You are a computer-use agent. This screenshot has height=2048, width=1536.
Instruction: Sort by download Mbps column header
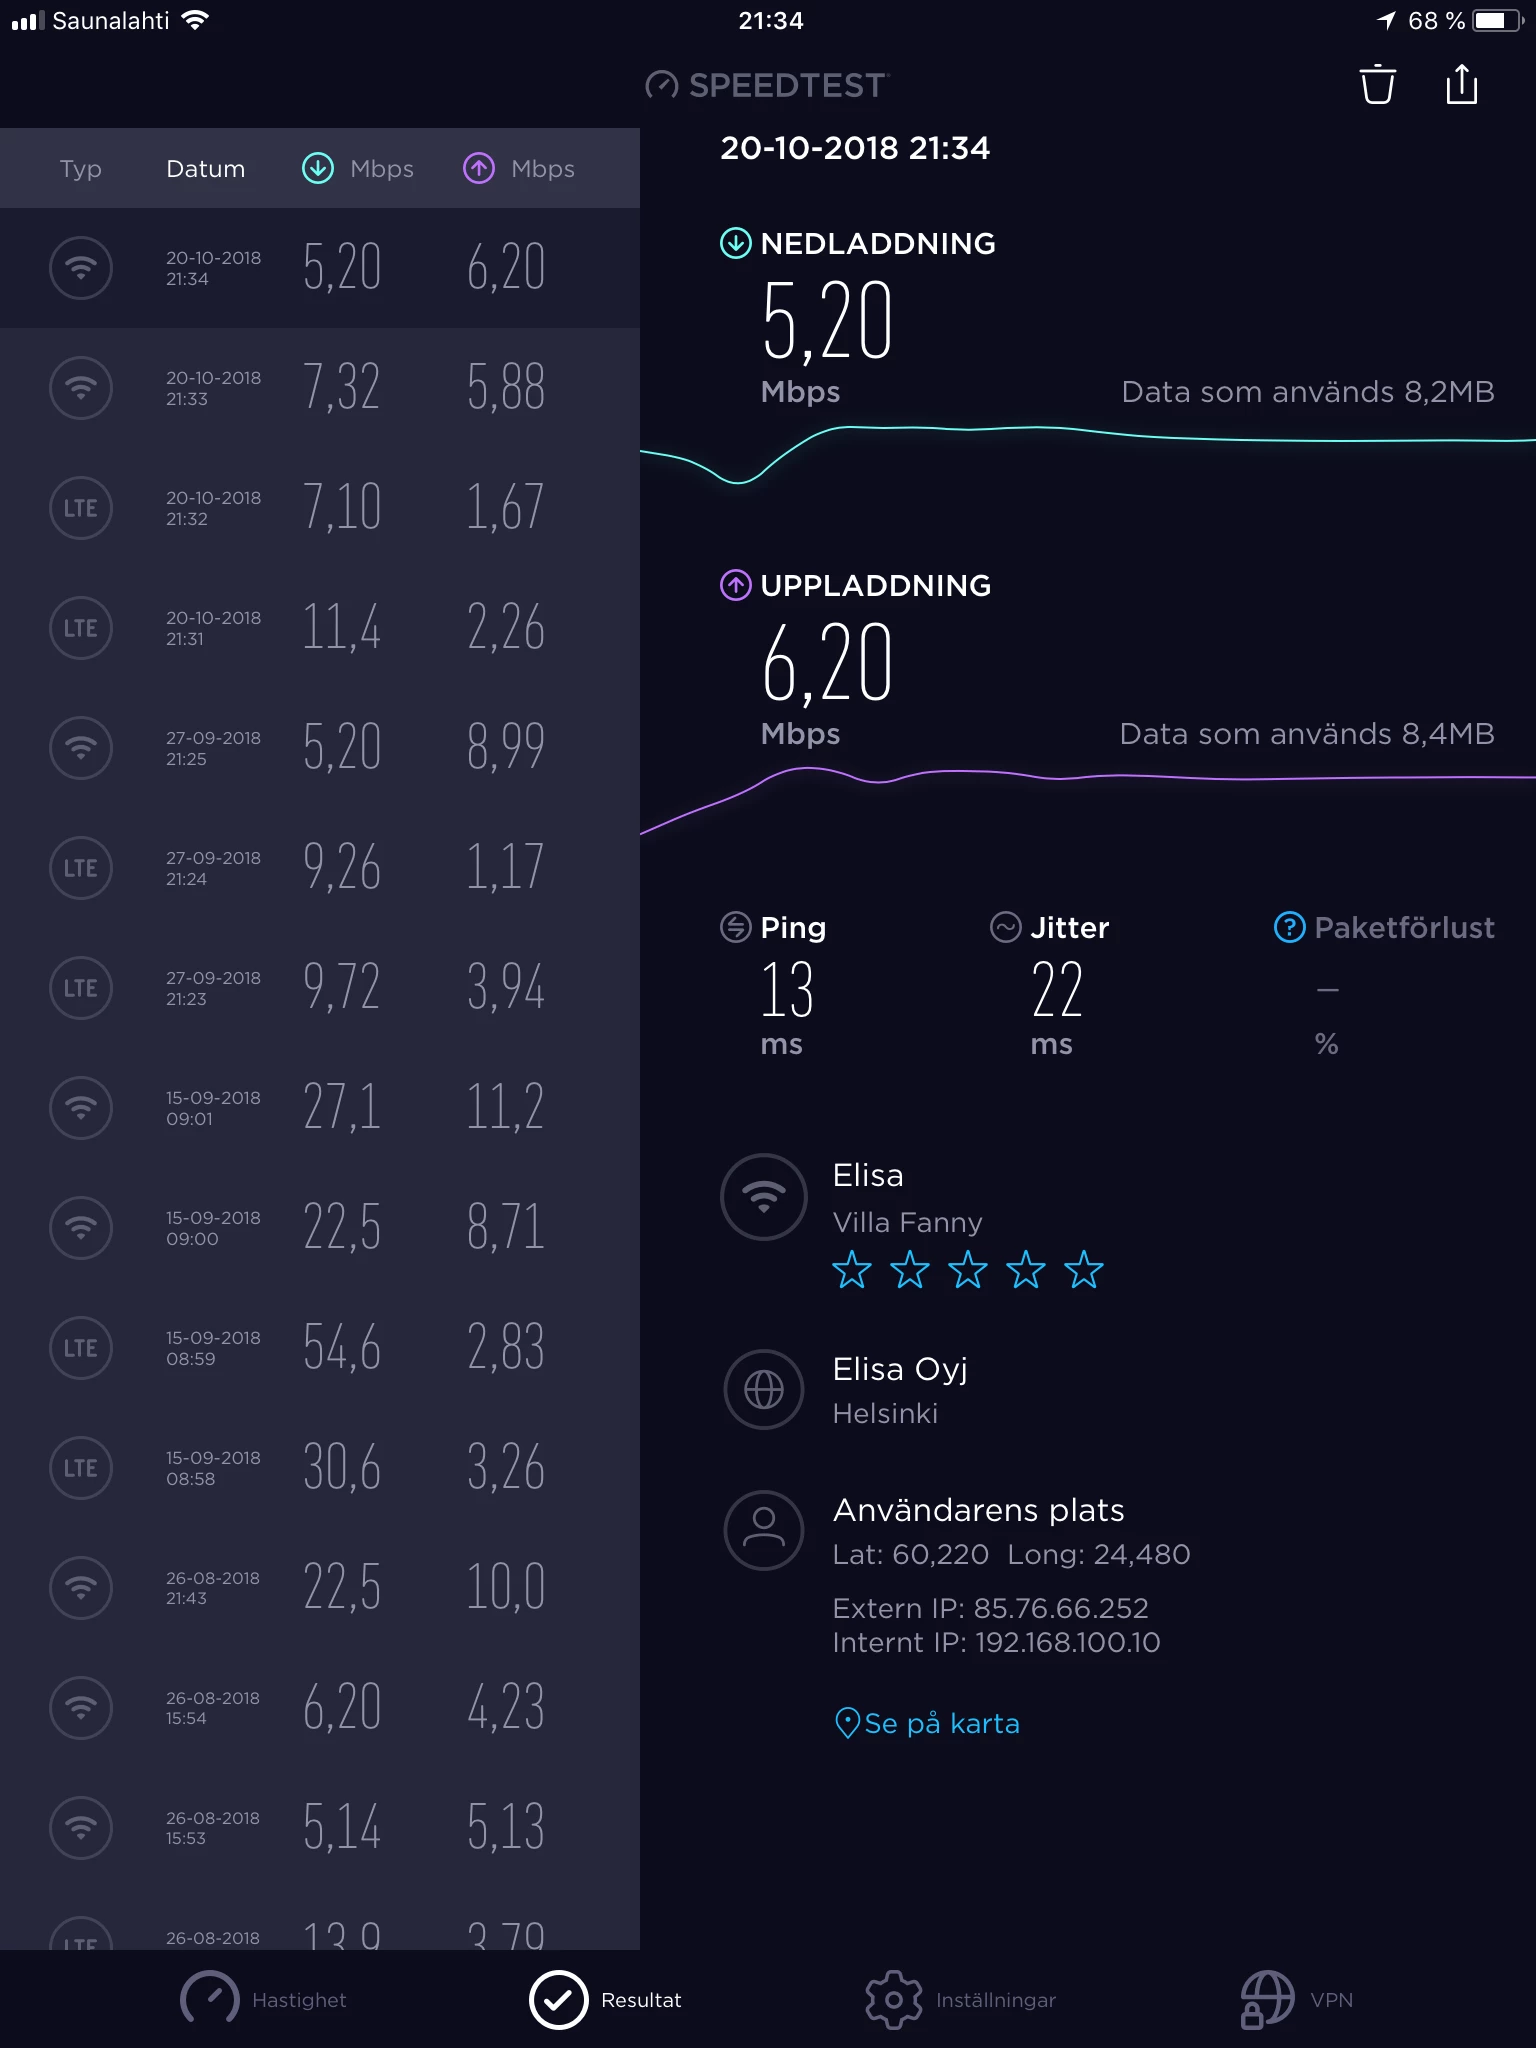358,169
